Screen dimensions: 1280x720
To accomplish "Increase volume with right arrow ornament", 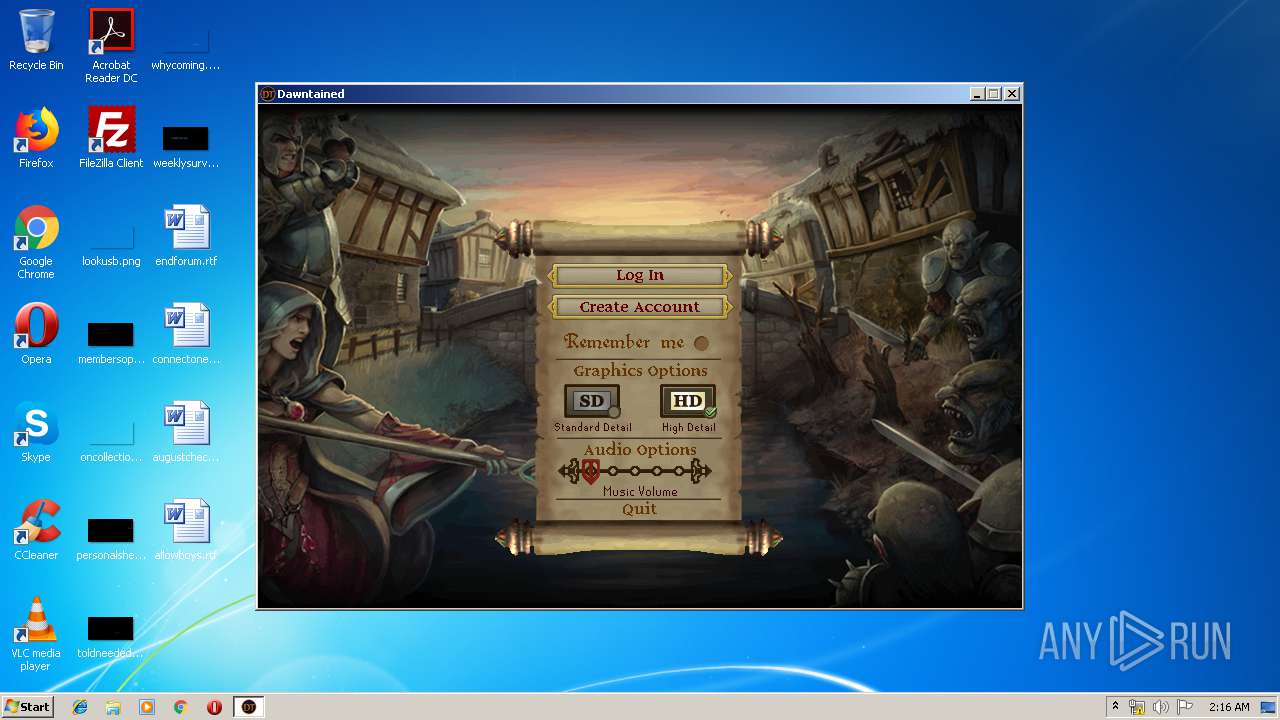I will 702,471.
